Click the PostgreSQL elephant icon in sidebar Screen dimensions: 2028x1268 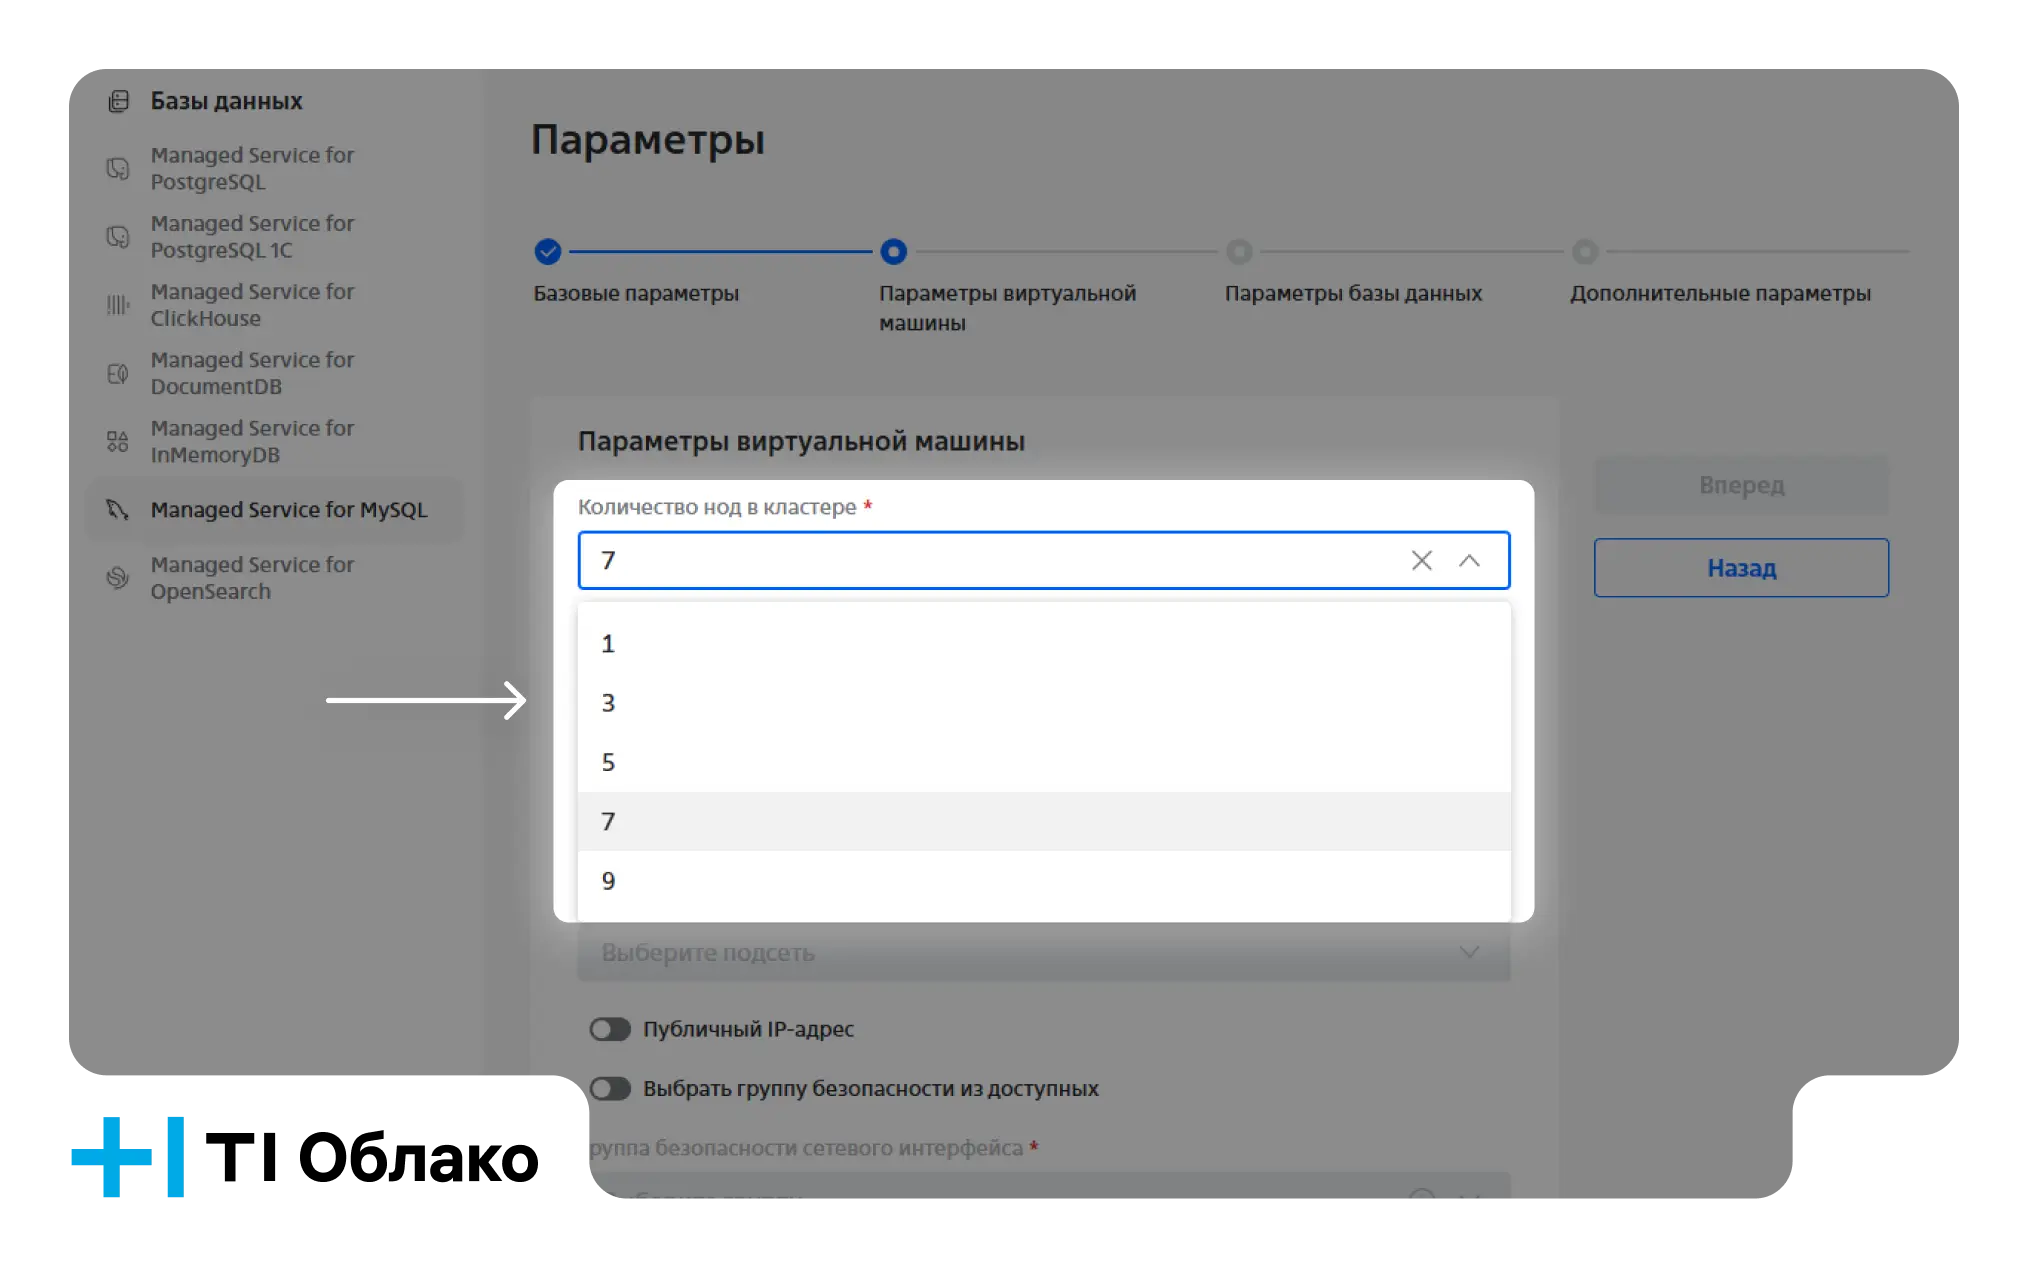(118, 169)
